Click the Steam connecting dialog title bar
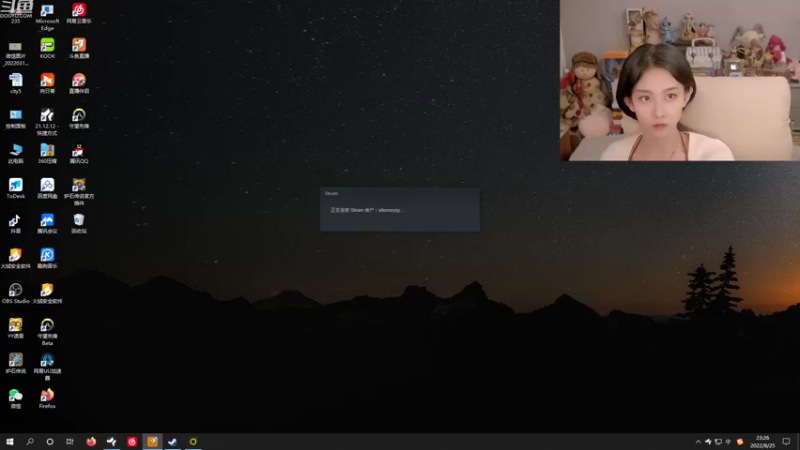The height and width of the screenshot is (450, 800). (x=399, y=193)
